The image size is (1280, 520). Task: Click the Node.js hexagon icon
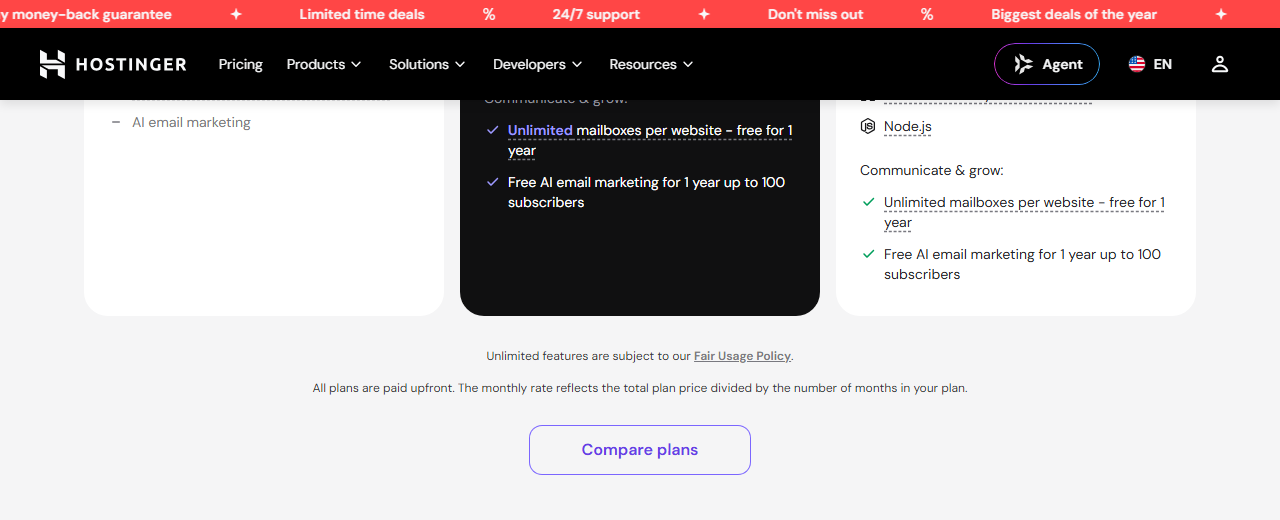tap(868, 126)
